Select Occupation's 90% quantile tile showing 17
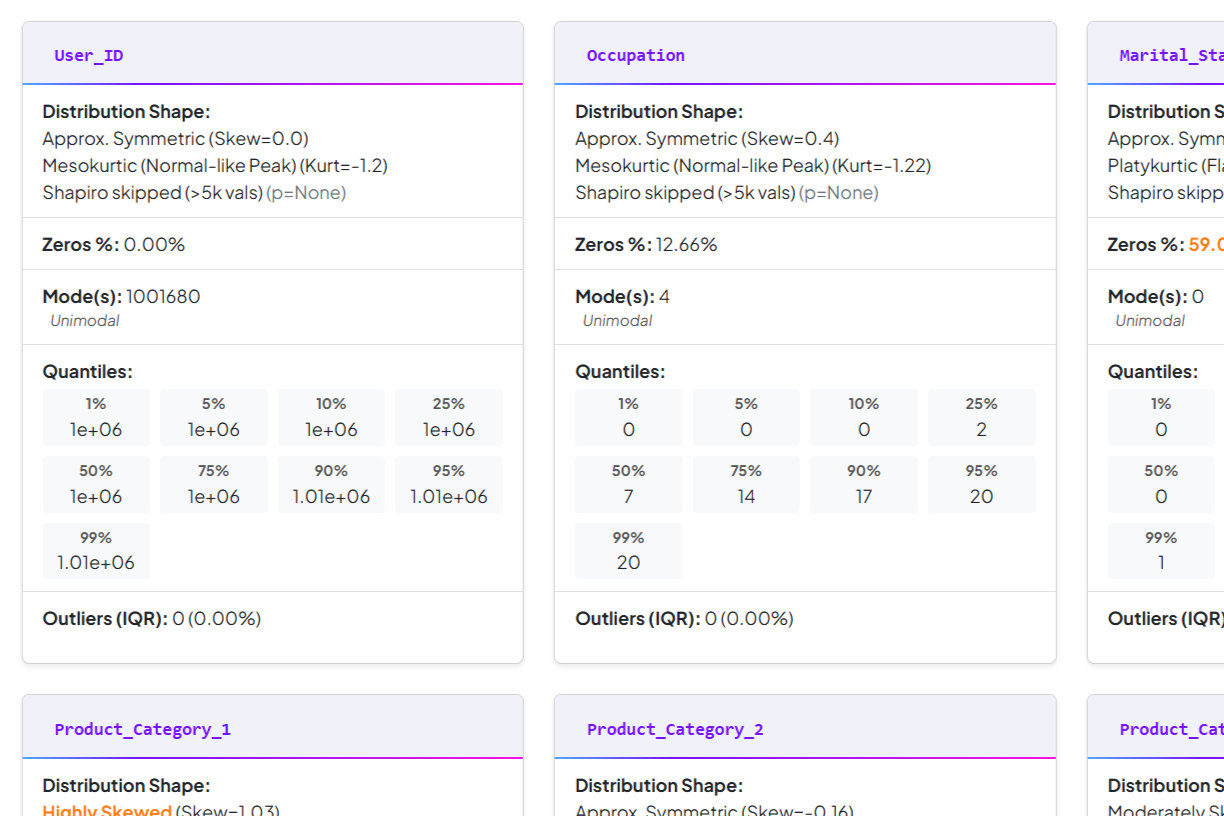The width and height of the screenshot is (1224, 816). [x=864, y=484]
